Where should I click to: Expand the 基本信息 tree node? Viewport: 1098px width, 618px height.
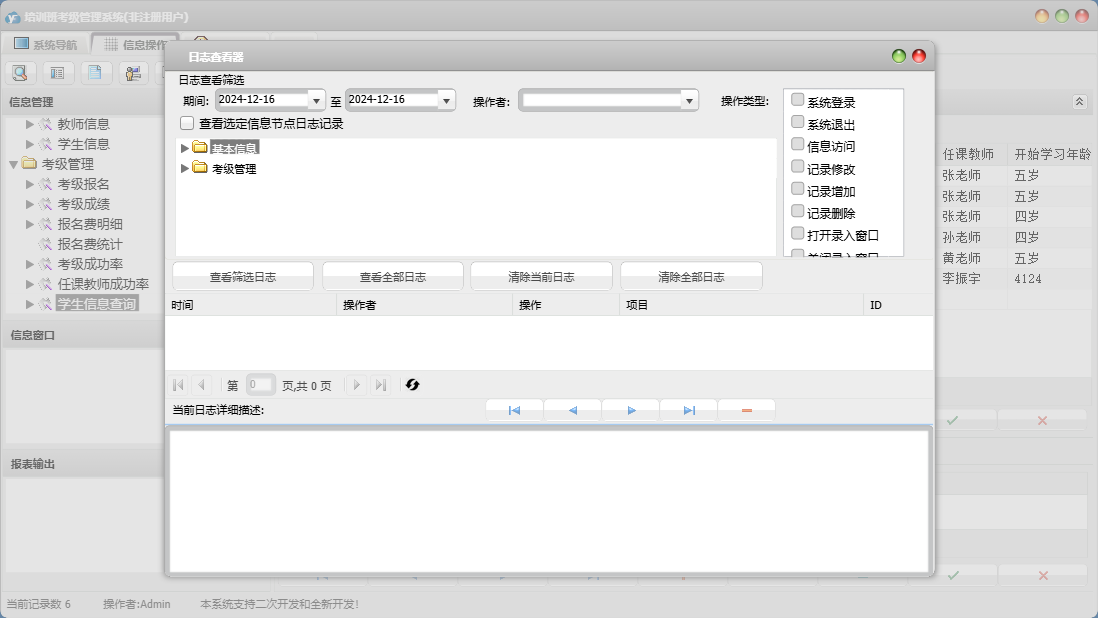184,148
